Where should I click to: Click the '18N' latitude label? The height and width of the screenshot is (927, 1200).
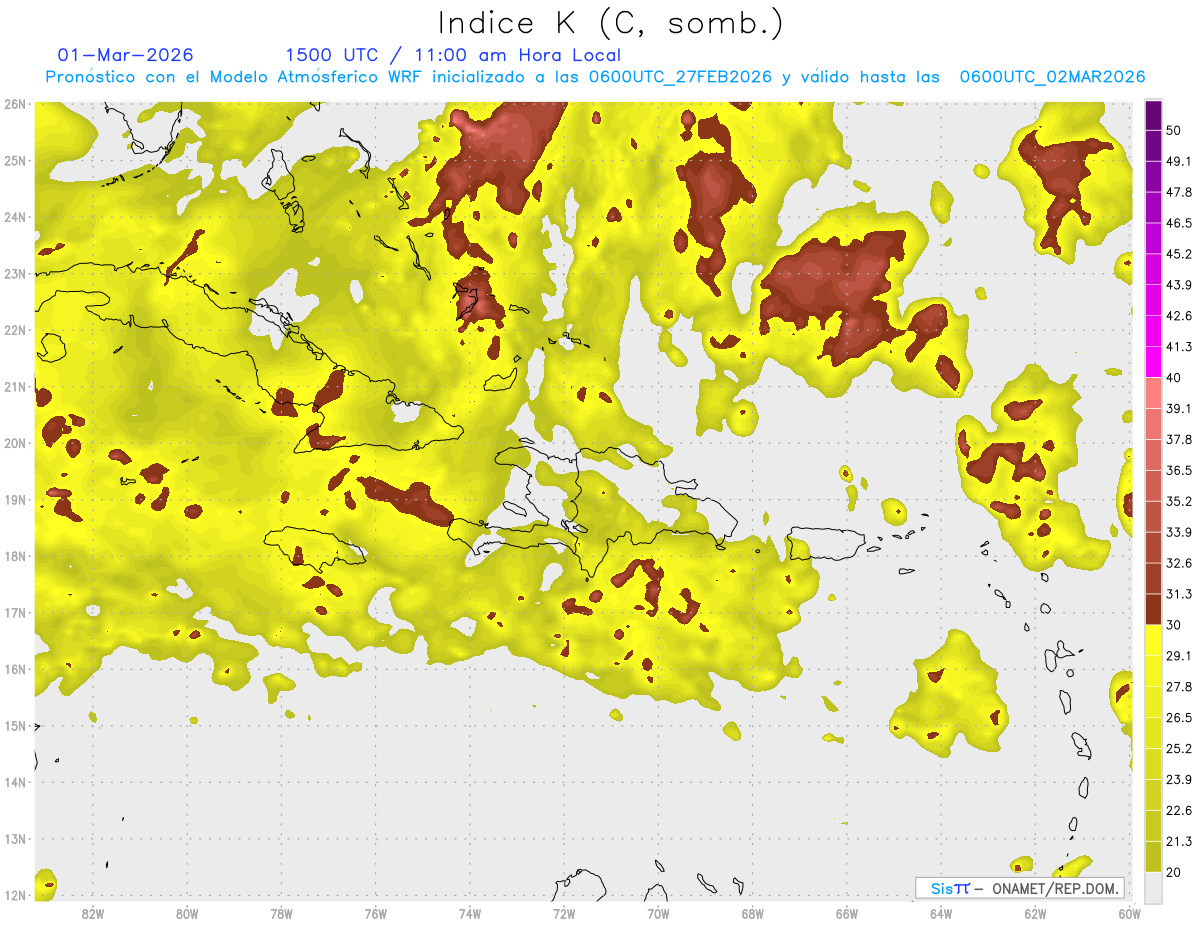click(x=14, y=557)
